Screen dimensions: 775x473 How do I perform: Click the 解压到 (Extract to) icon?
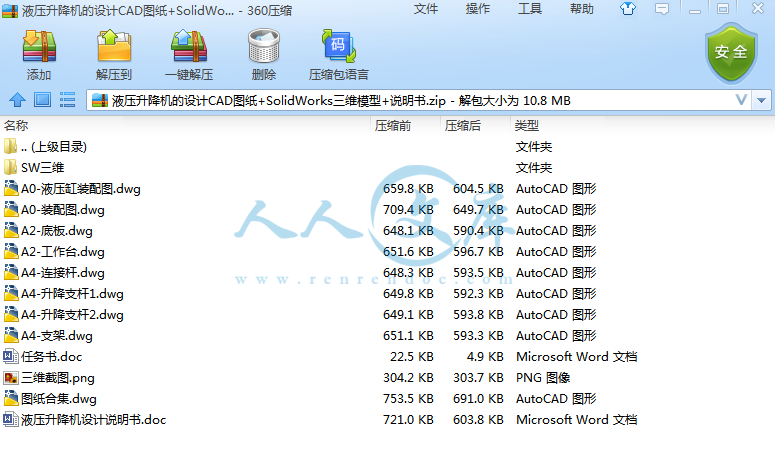pyautogui.click(x=114, y=46)
